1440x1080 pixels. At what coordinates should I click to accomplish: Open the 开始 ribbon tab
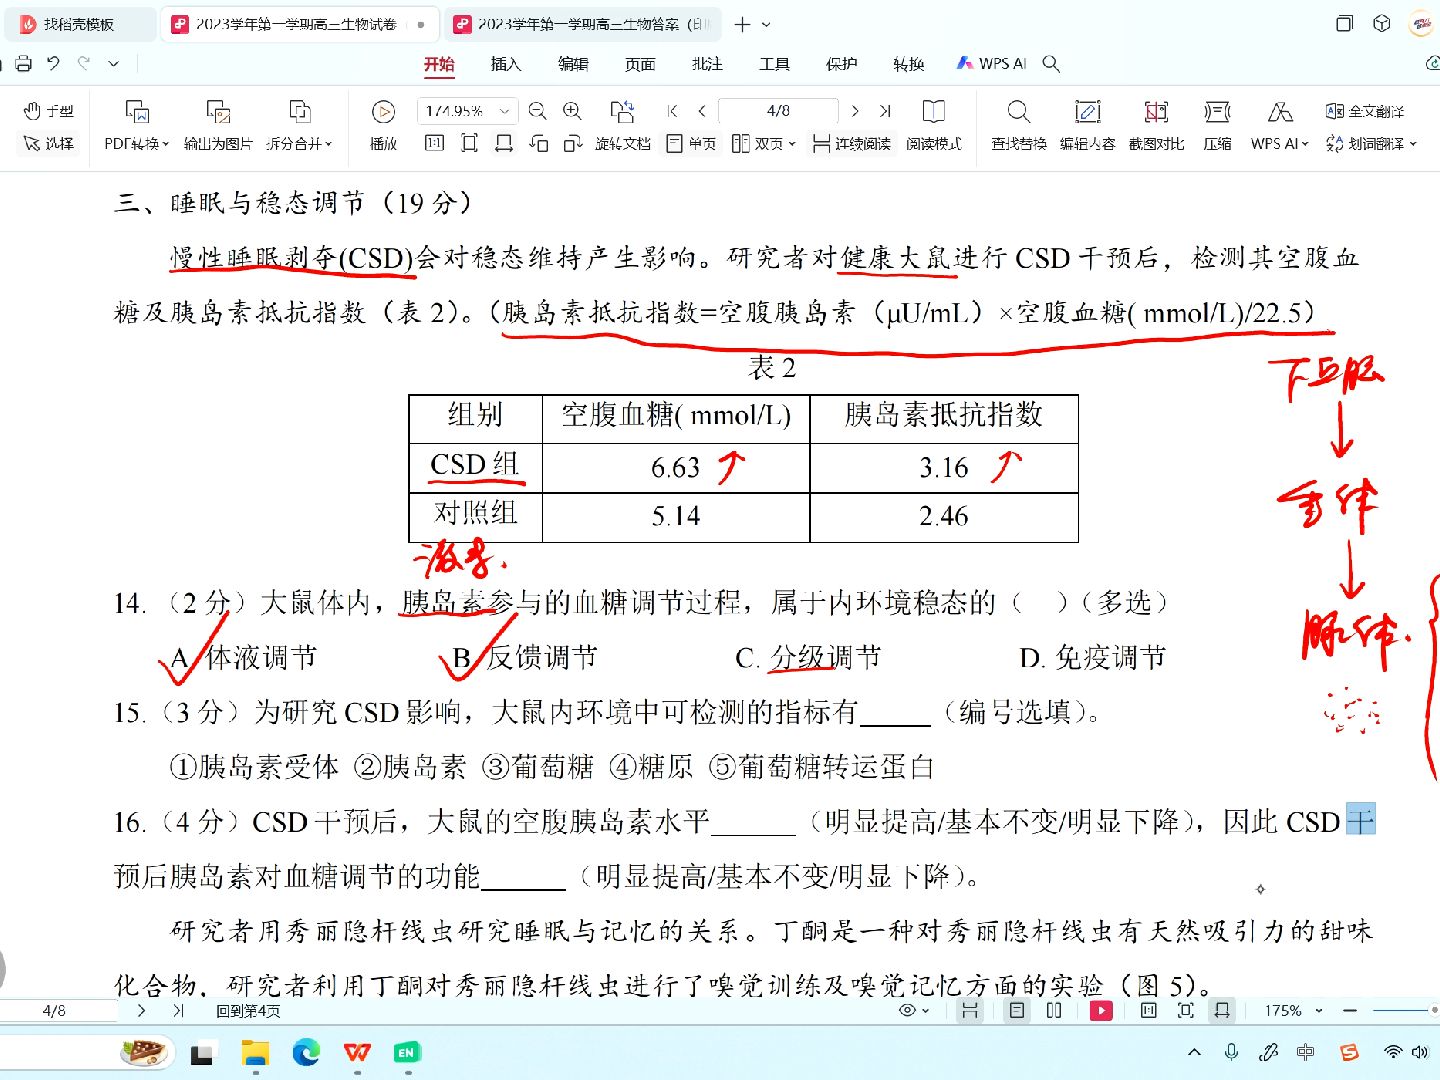pyautogui.click(x=439, y=64)
